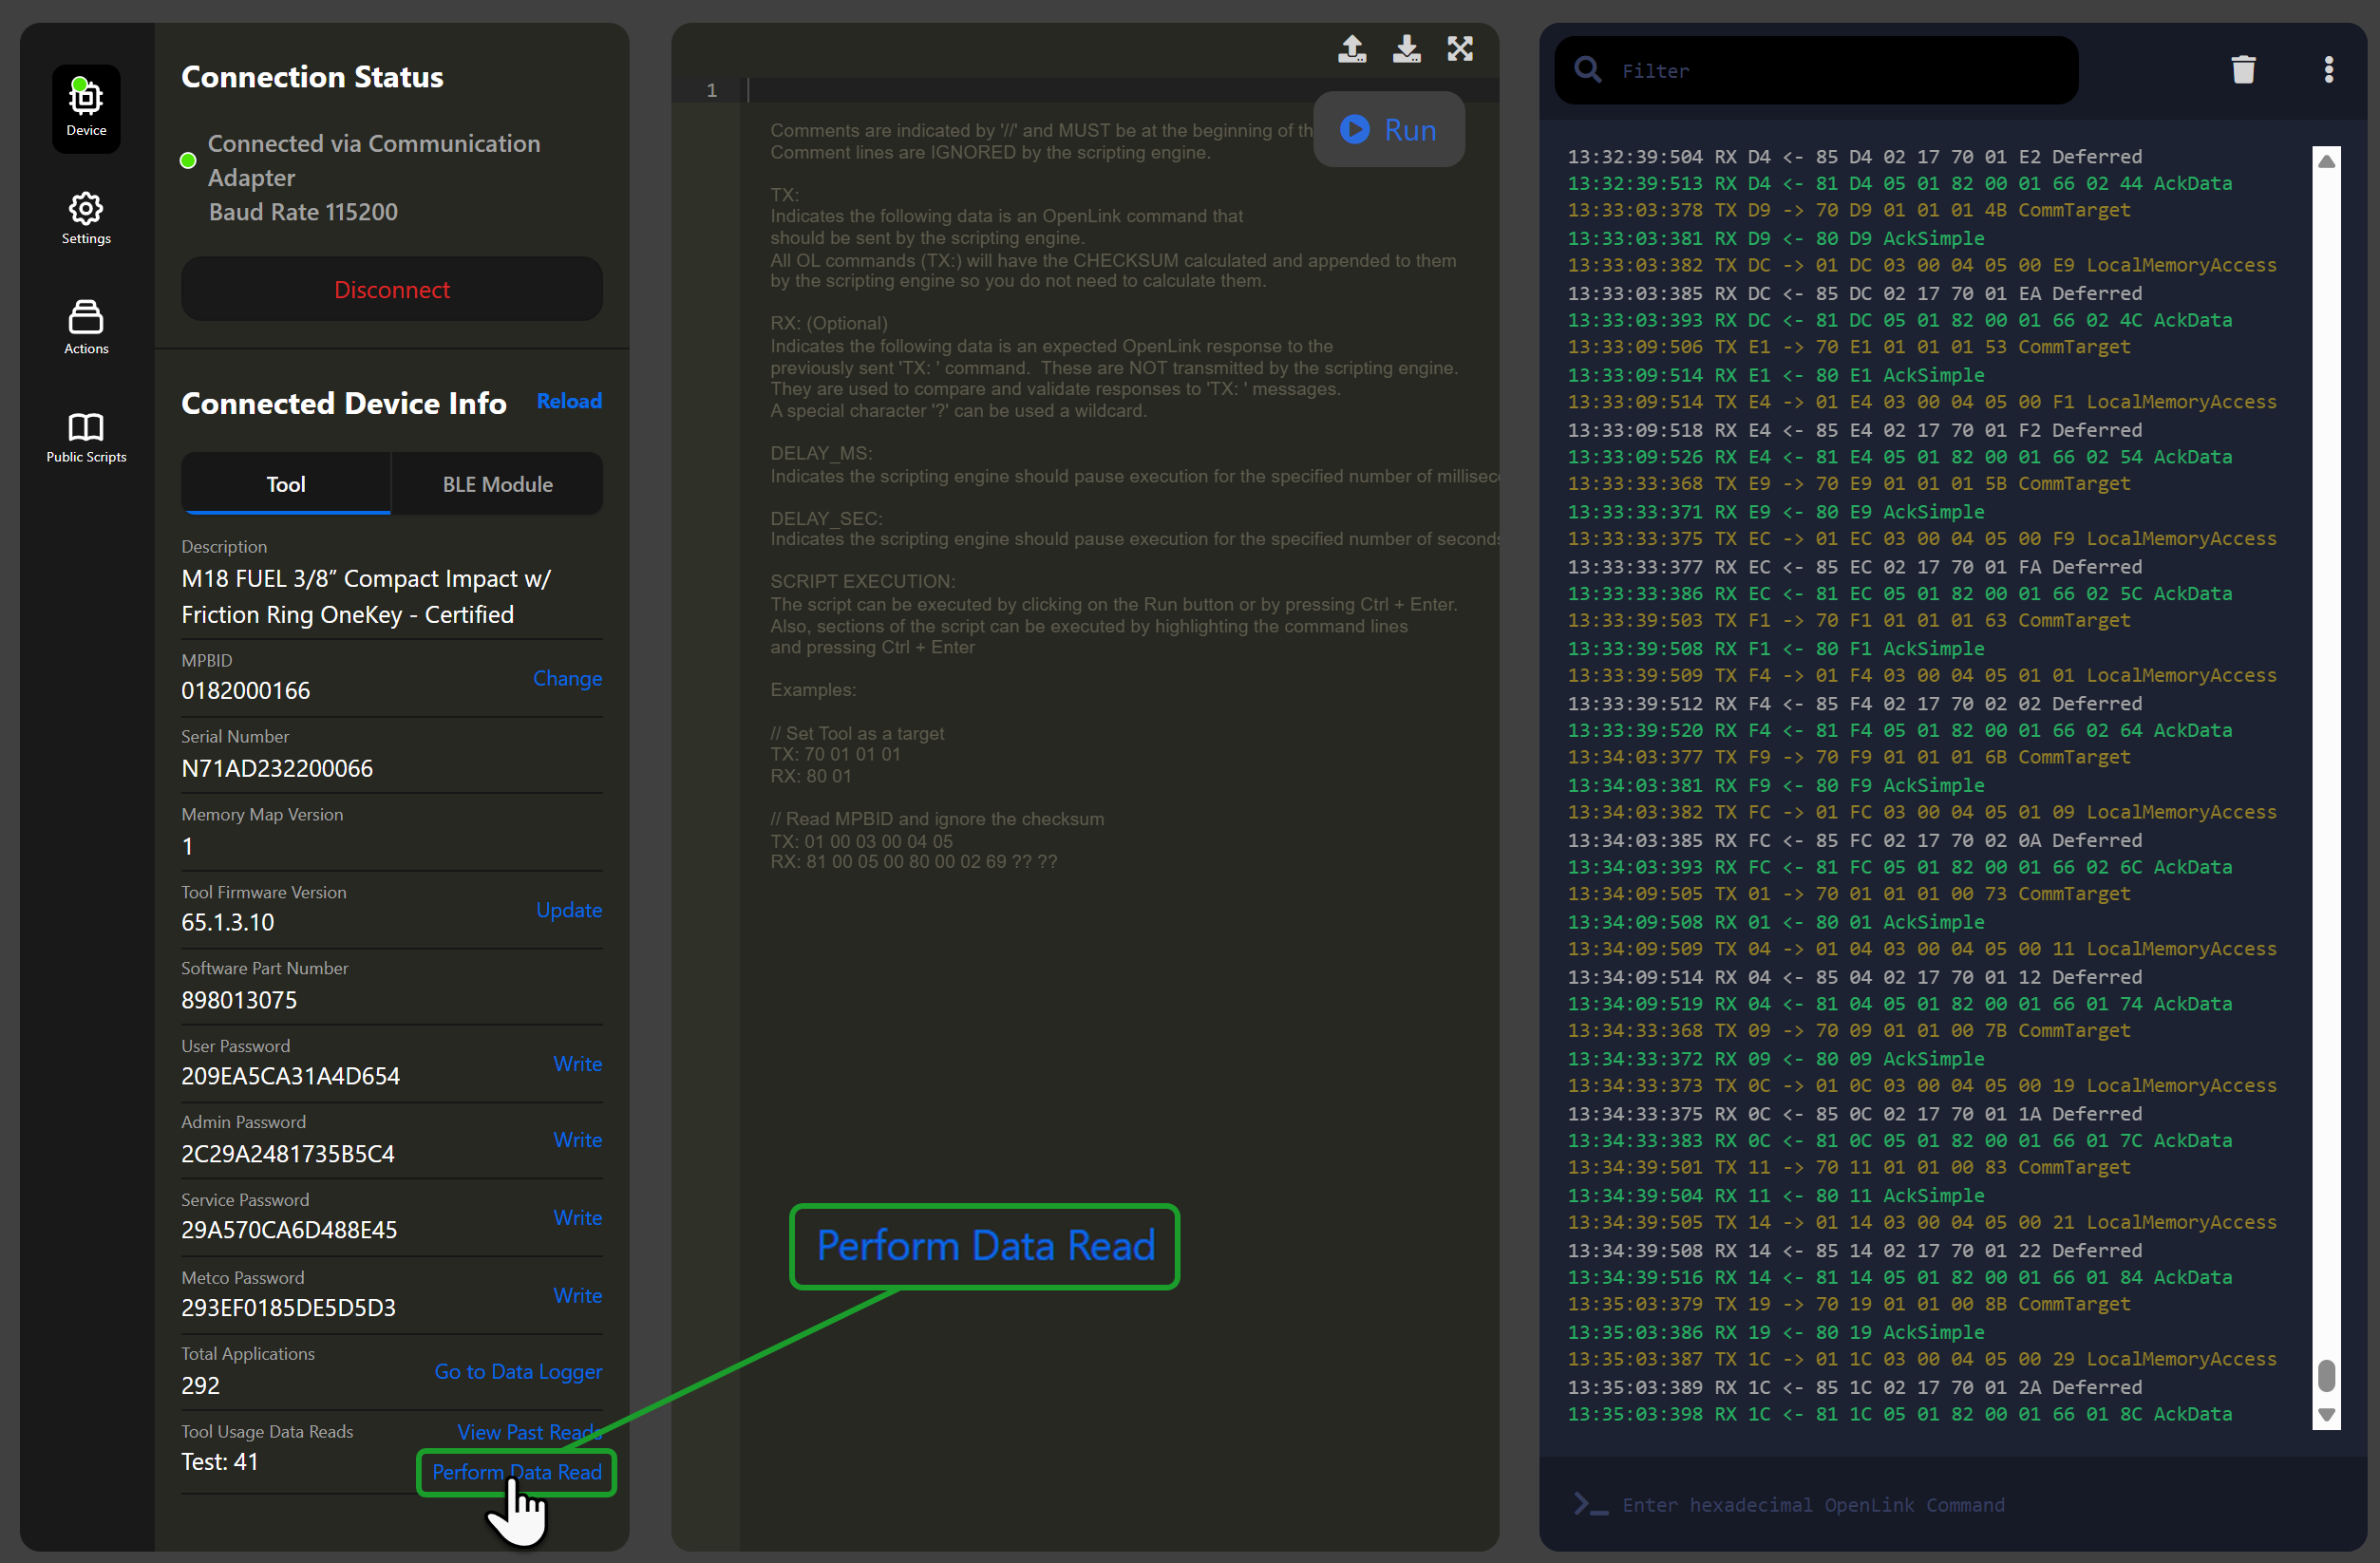Open the Settings sidebar section
This screenshot has width=2380, height=1563.
[86, 218]
